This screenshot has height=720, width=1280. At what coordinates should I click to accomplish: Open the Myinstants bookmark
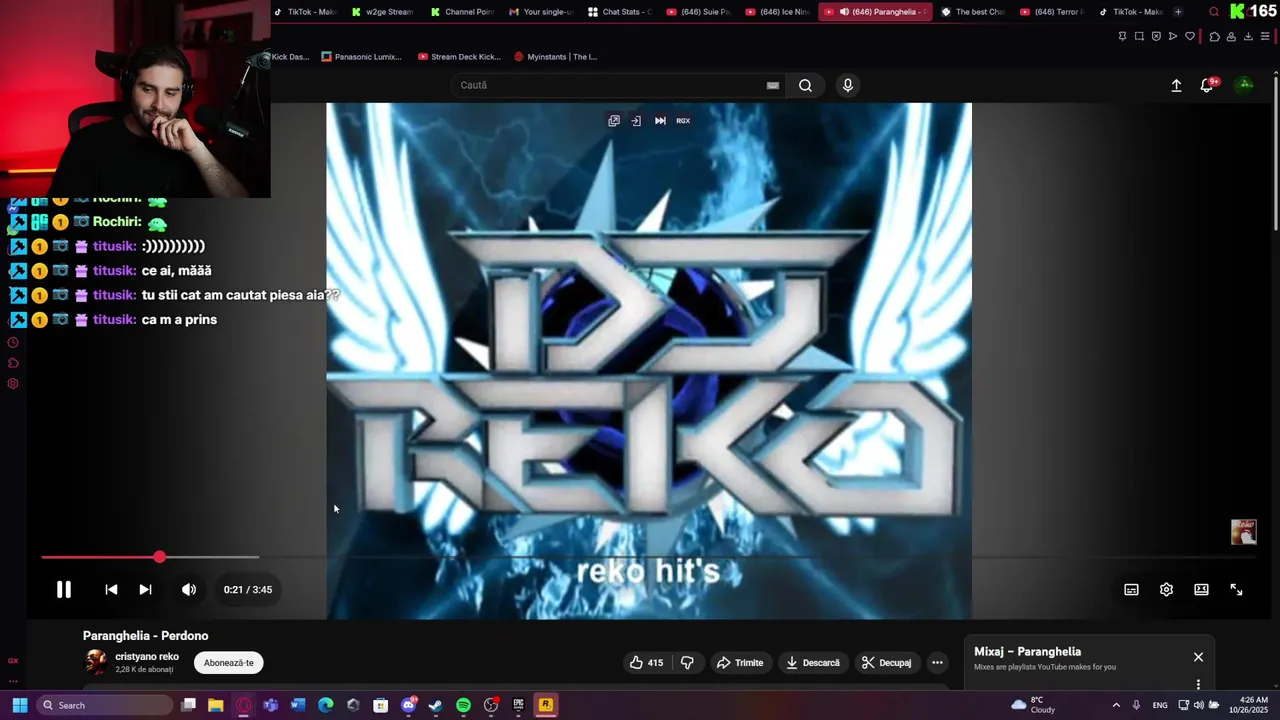(x=555, y=57)
